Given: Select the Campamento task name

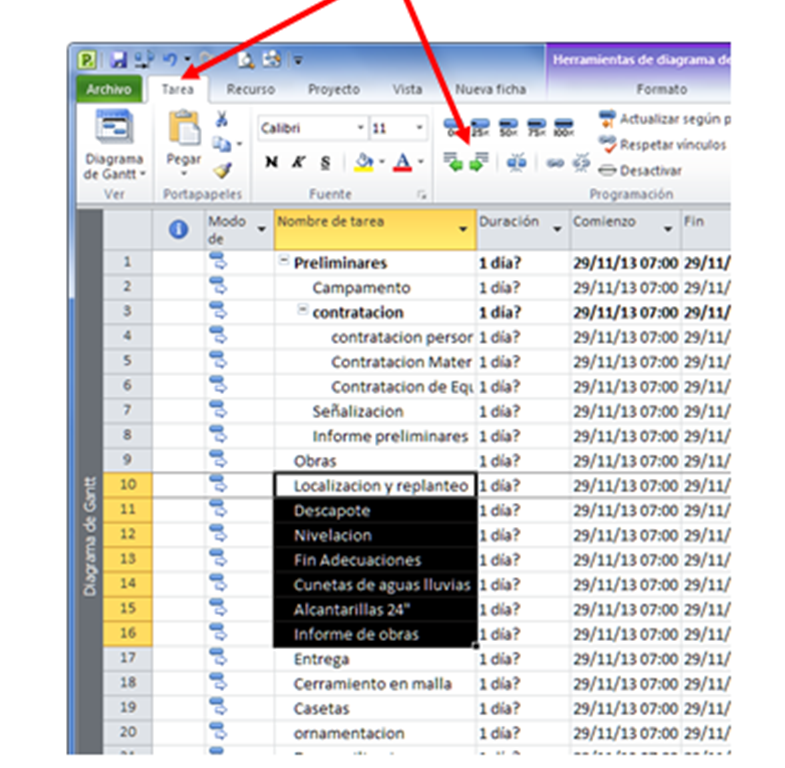Looking at the screenshot, I should point(361,288).
